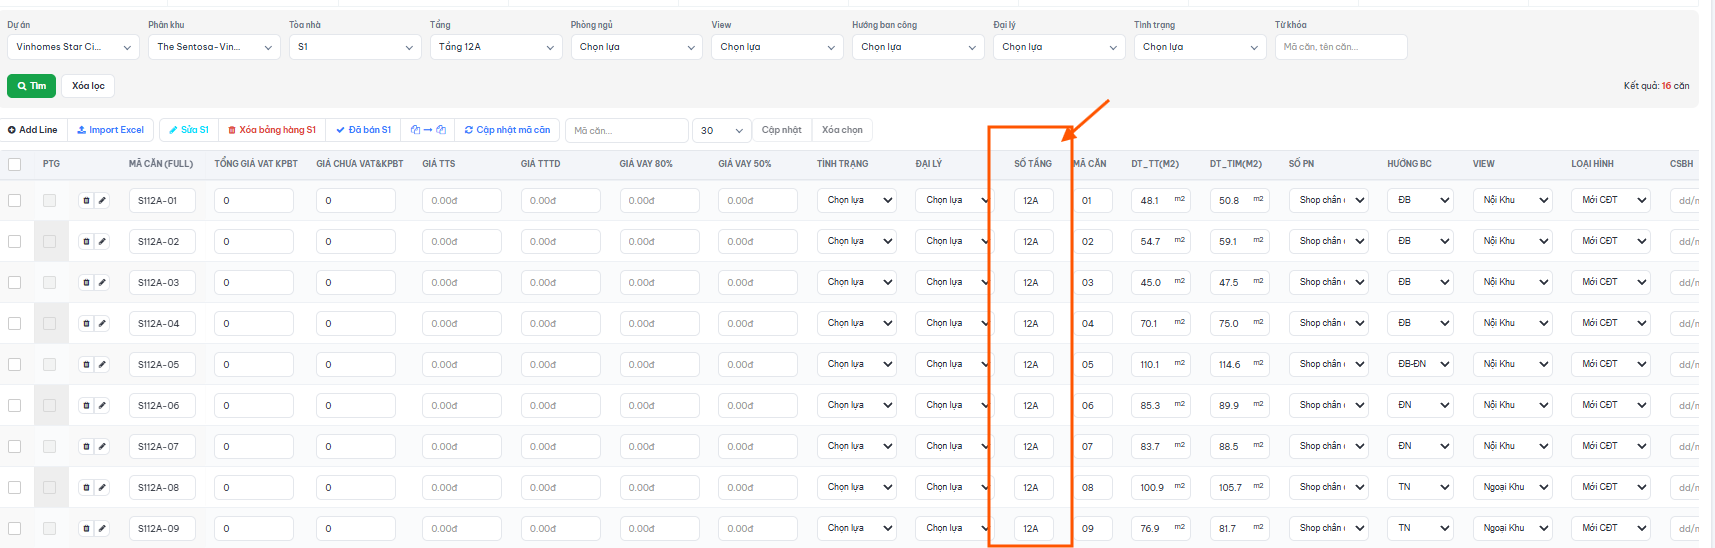Image resolution: width=1715 pixels, height=548 pixels.
Task: Edit row S112A-09 with pencil icon
Action: point(102,529)
